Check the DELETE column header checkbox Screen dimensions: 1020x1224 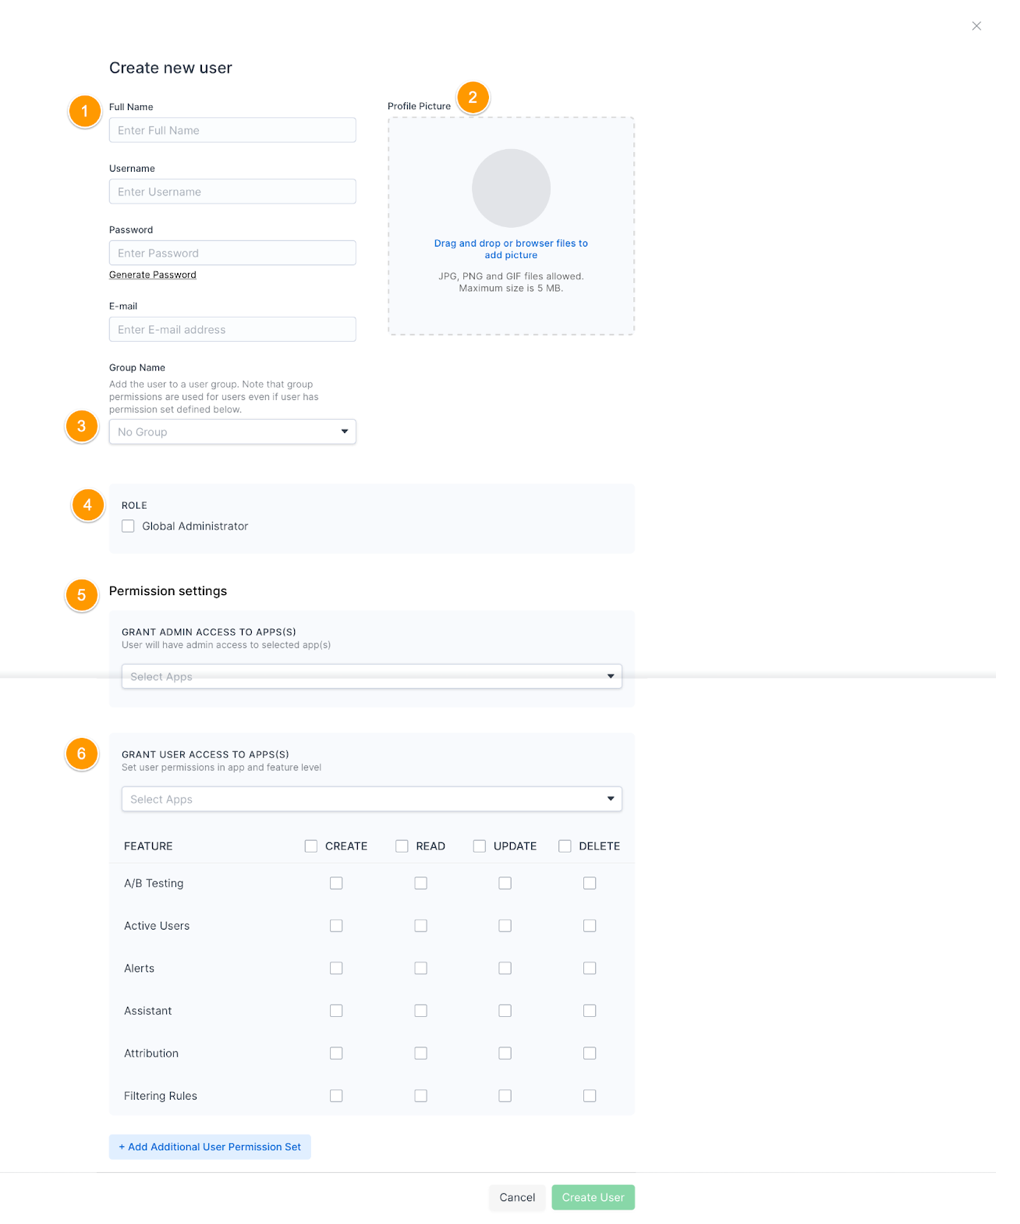565,846
